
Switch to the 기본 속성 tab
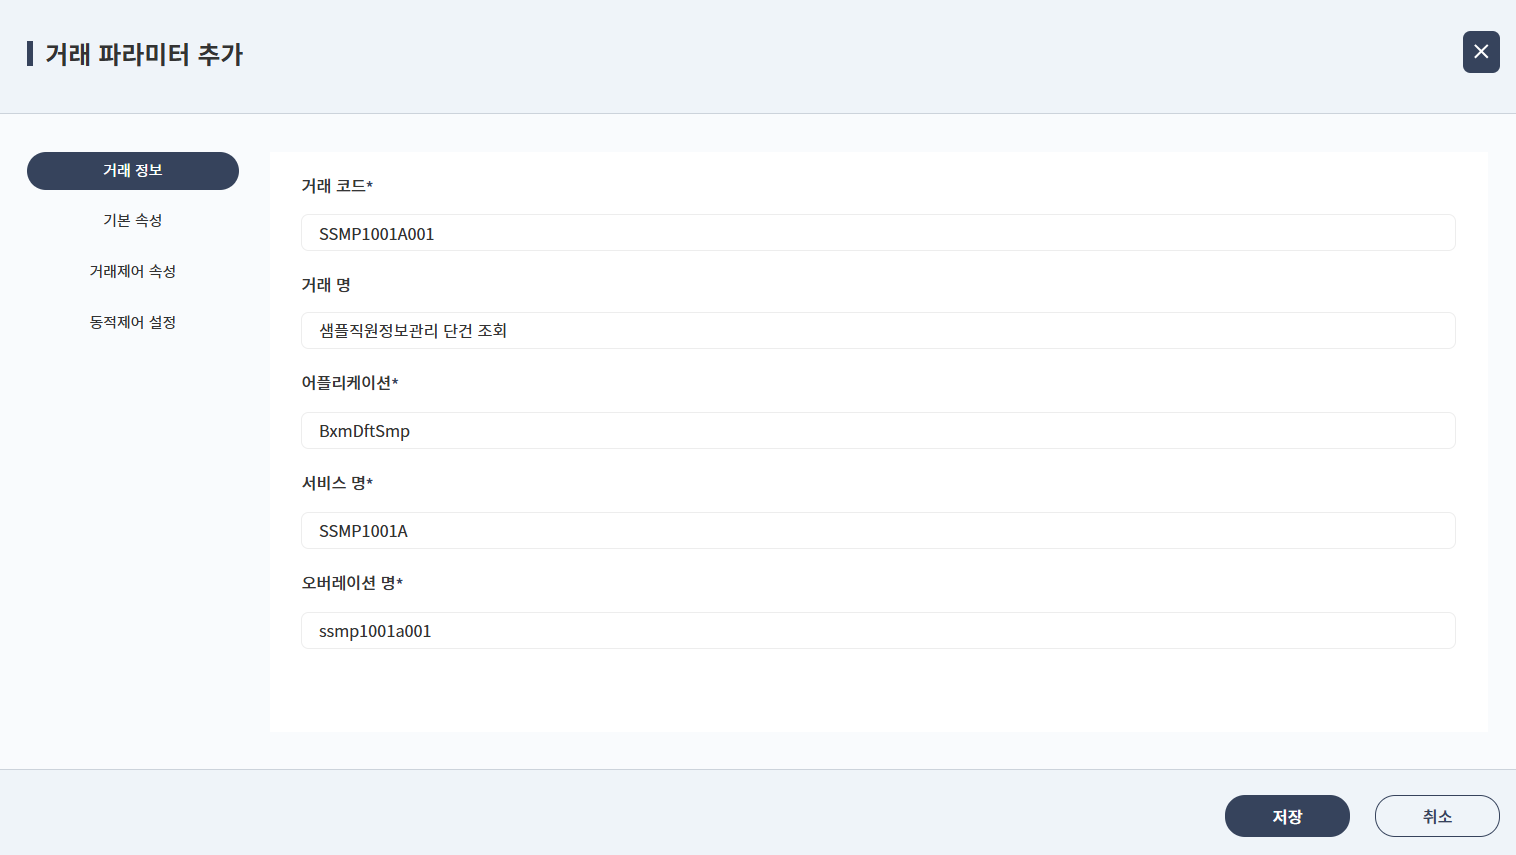(x=133, y=221)
